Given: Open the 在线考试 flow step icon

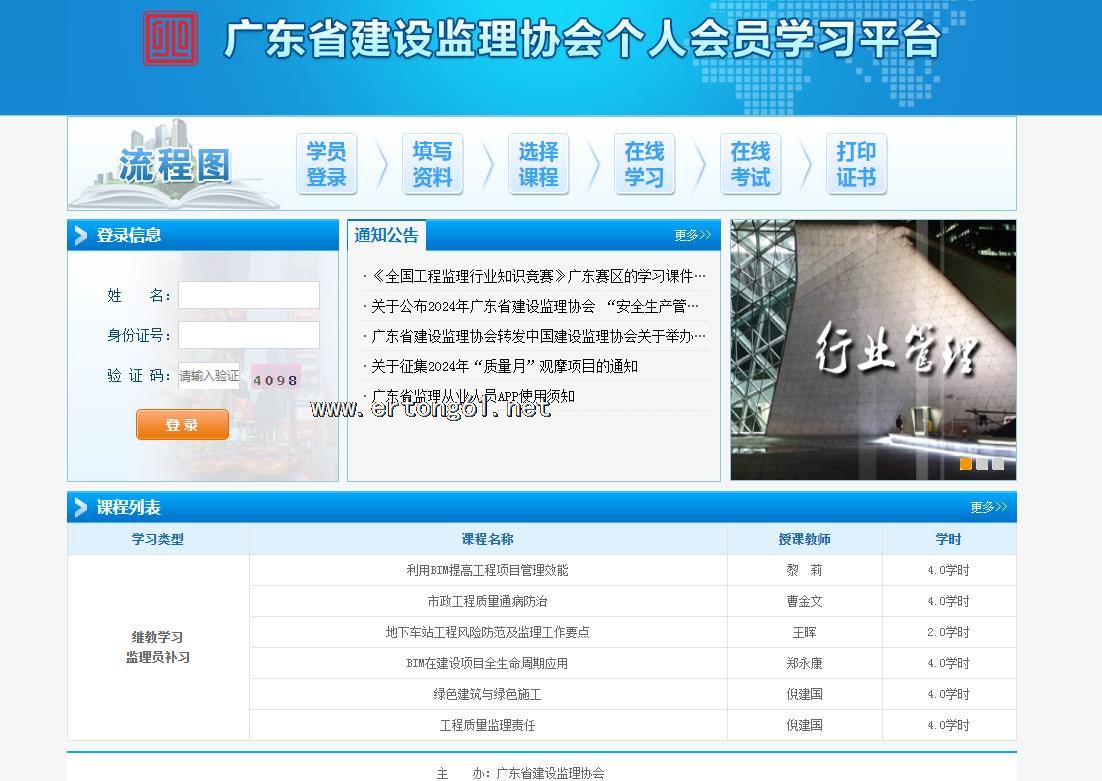Looking at the screenshot, I should click(750, 165).
